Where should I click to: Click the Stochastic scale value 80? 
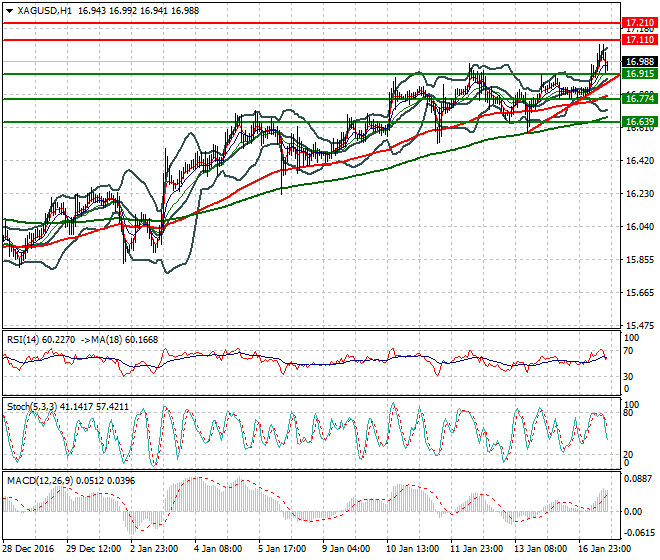point(628,413)
